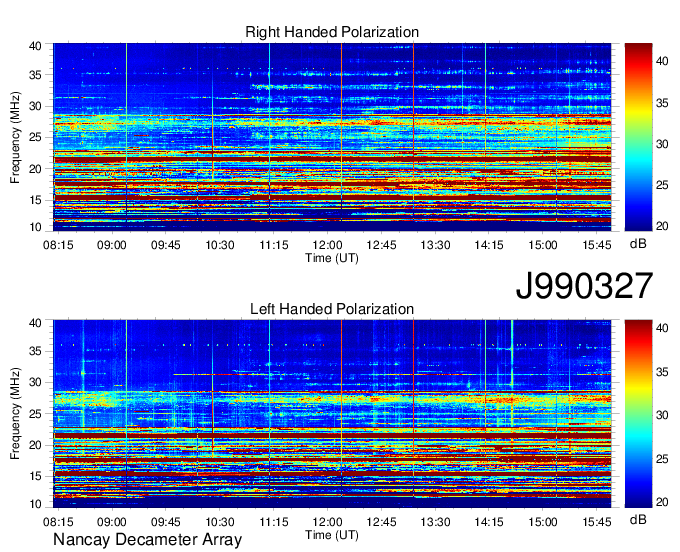Screen dimensions: 680x552
Task: Click the 09:00 time tick under Left Handed plot
Action: point(111,522)
